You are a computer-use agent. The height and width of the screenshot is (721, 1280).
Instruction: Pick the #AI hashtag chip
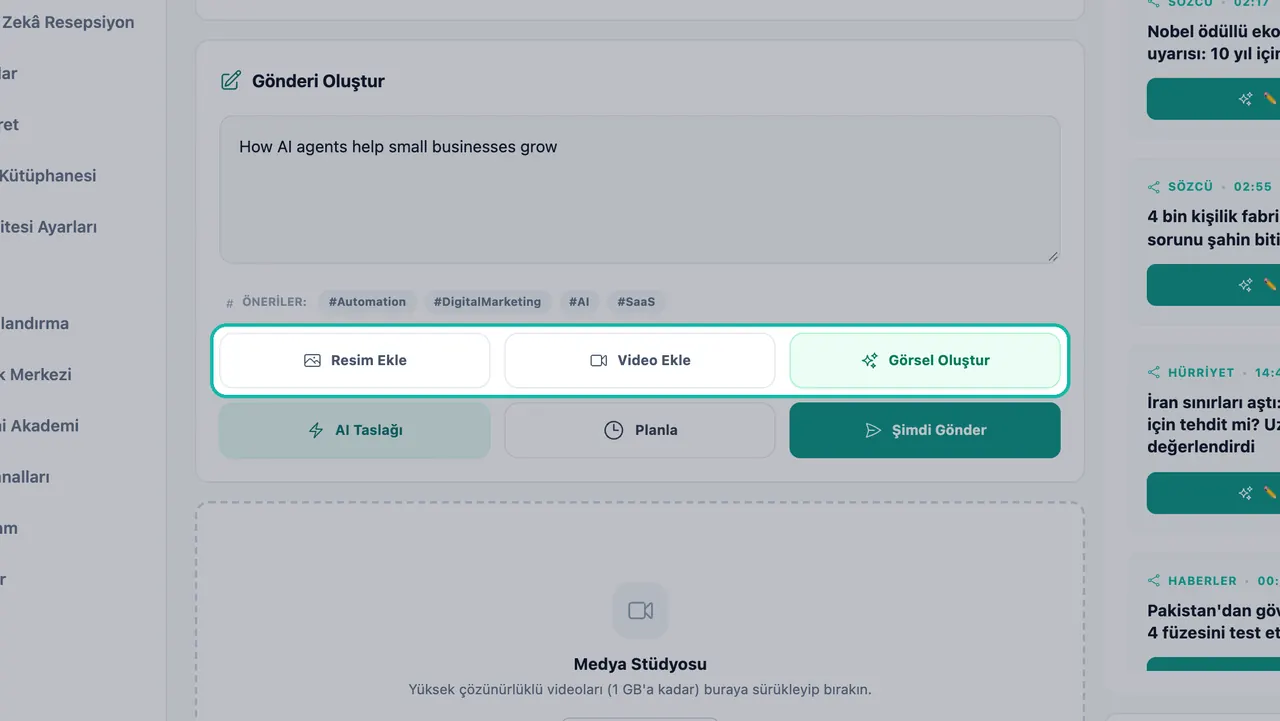tap(579, 301)
